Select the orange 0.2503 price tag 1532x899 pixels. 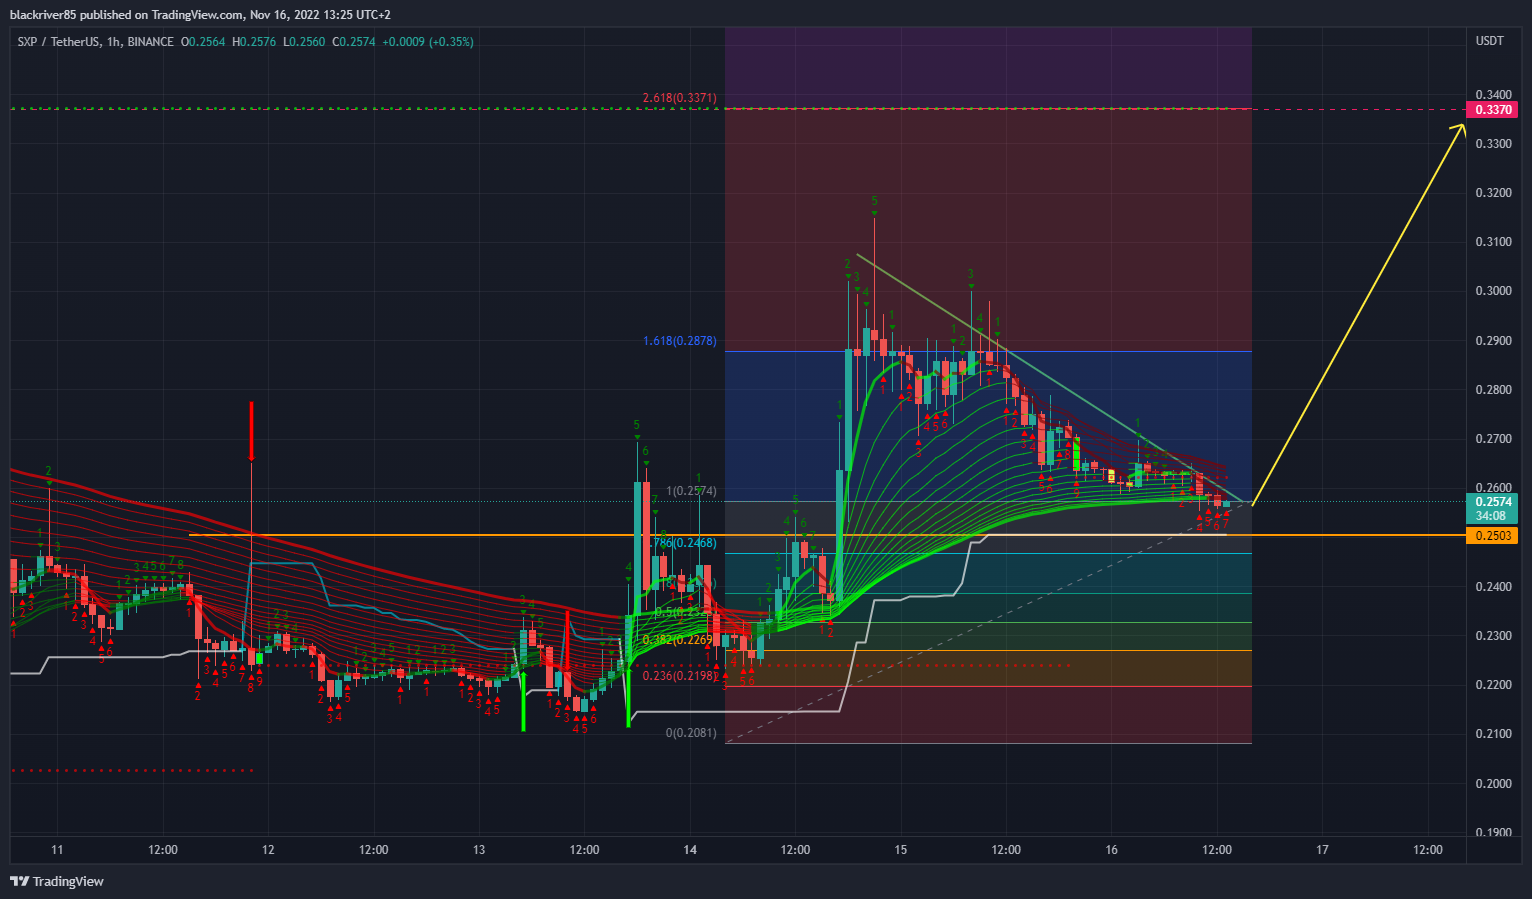point(1493,536)
